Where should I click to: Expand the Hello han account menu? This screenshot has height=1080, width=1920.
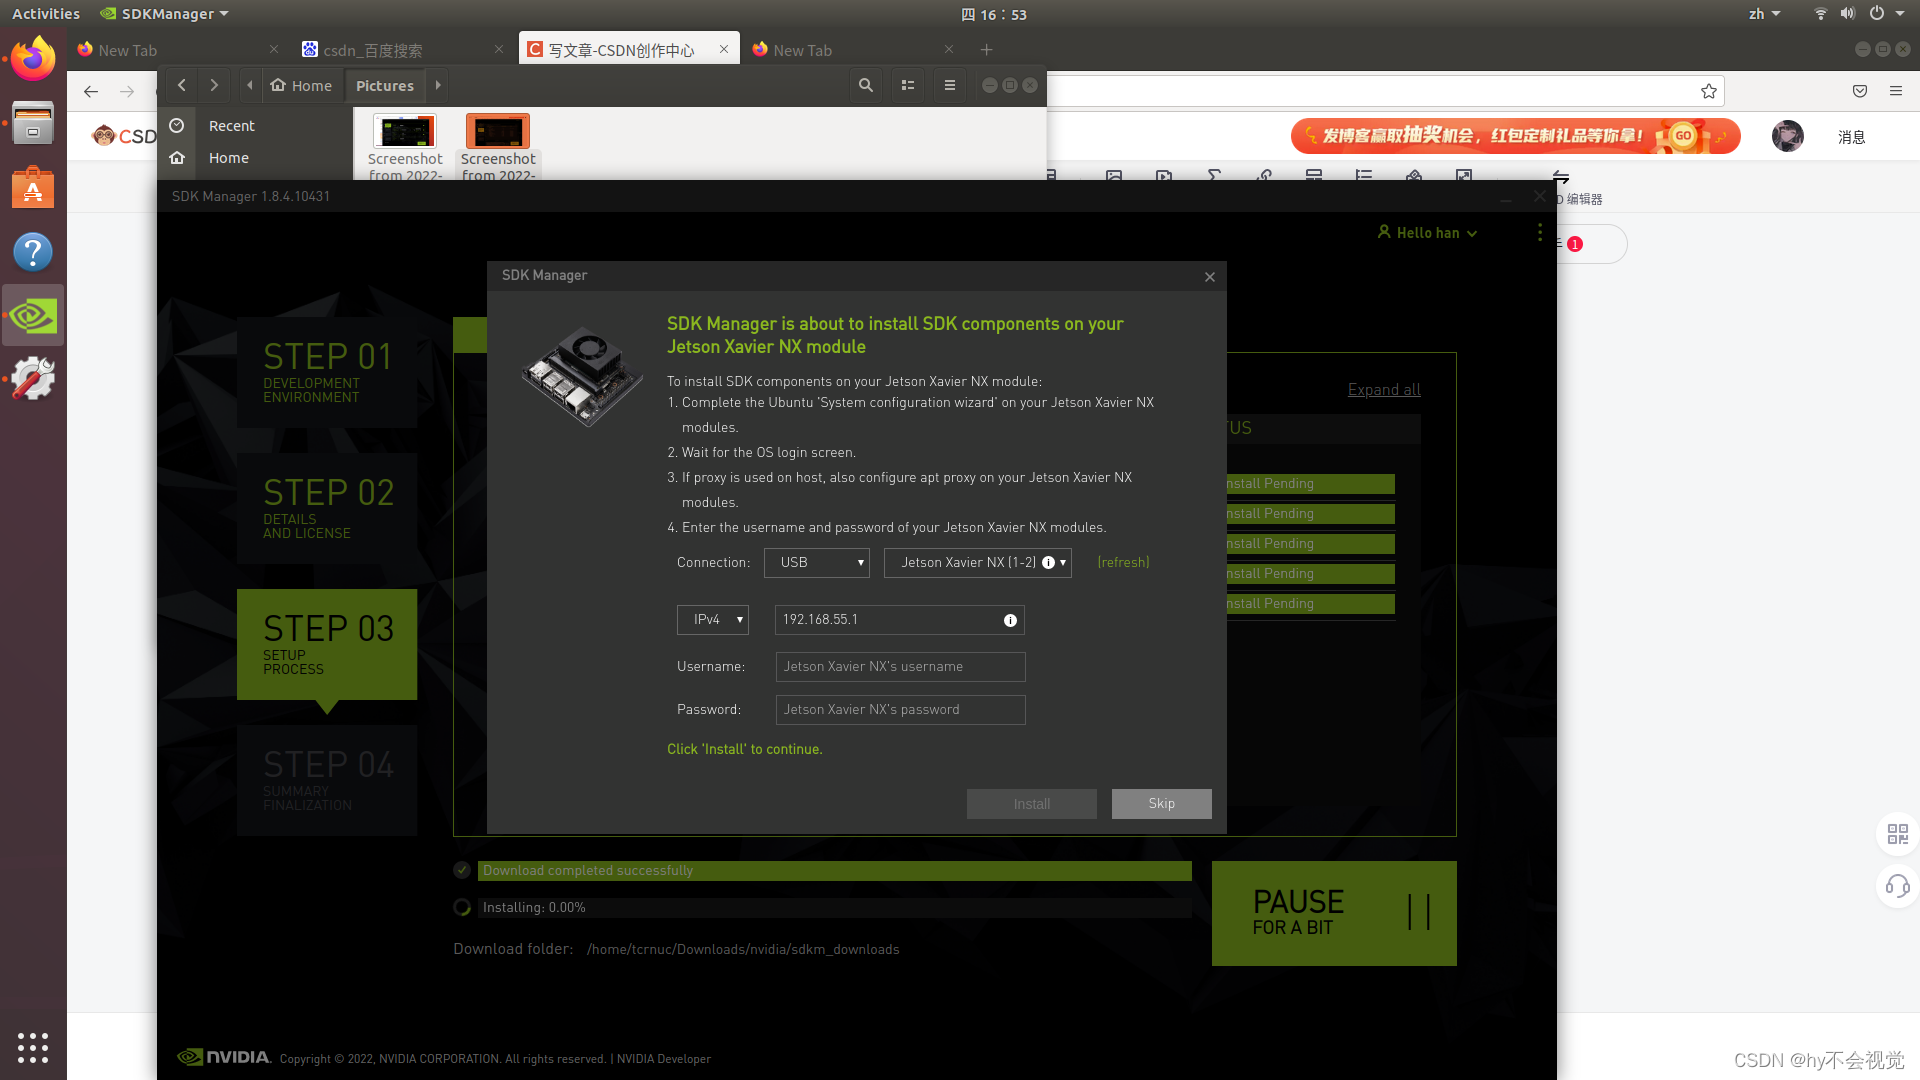coord(1427,233)
